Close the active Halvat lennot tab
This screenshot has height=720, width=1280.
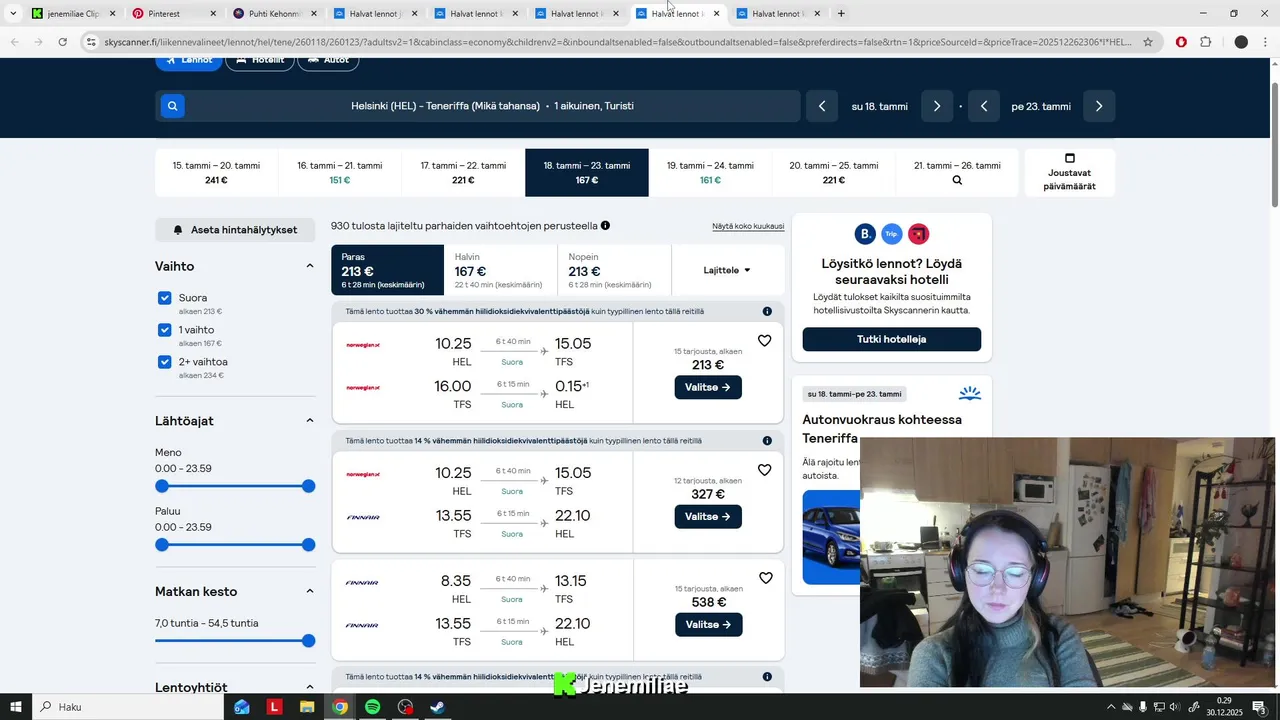tap(716, 14)
